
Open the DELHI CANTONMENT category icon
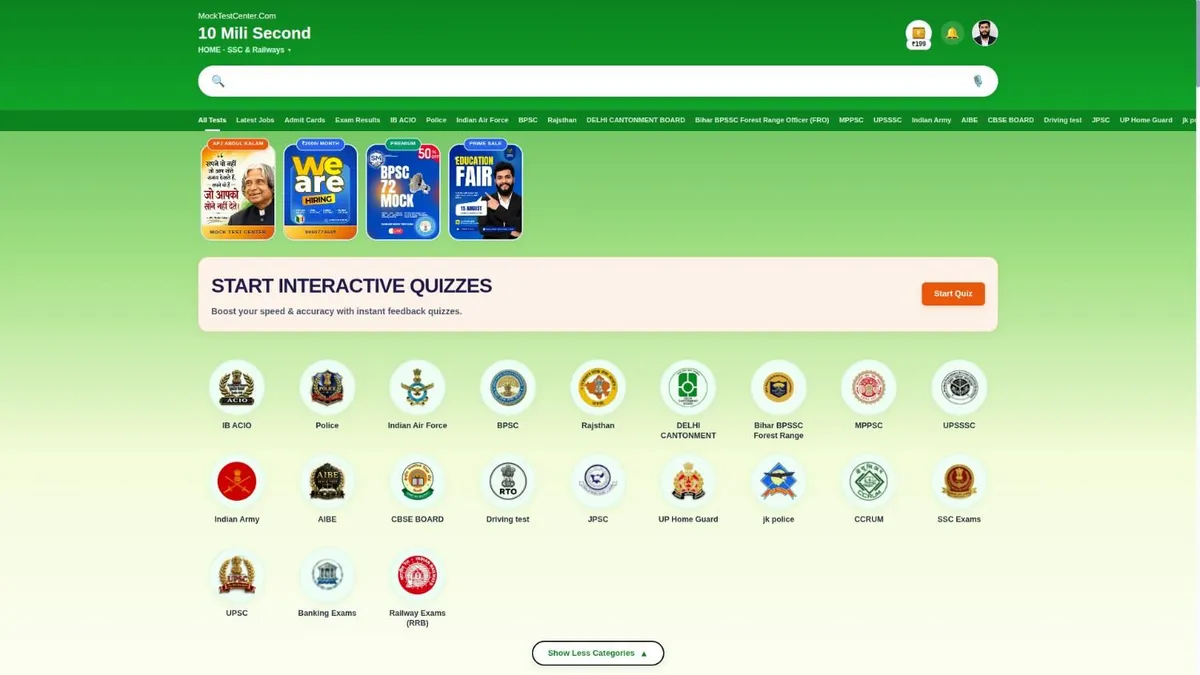(688, 388)
